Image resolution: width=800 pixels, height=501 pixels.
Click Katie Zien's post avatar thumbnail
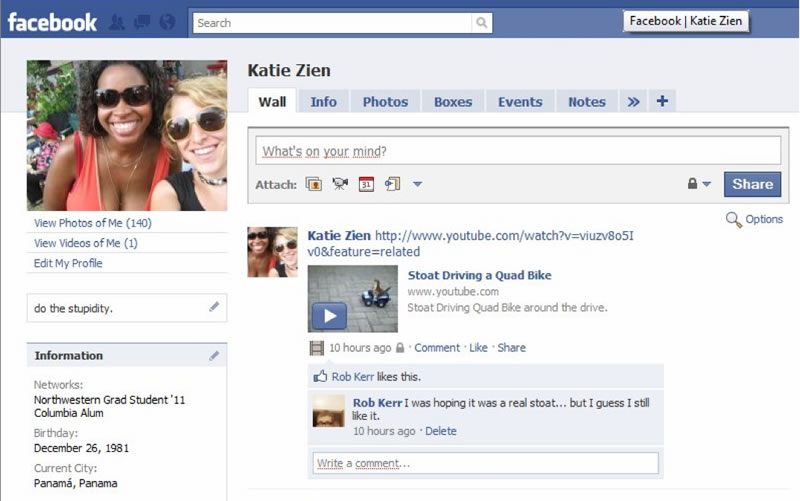coord(272,252)
